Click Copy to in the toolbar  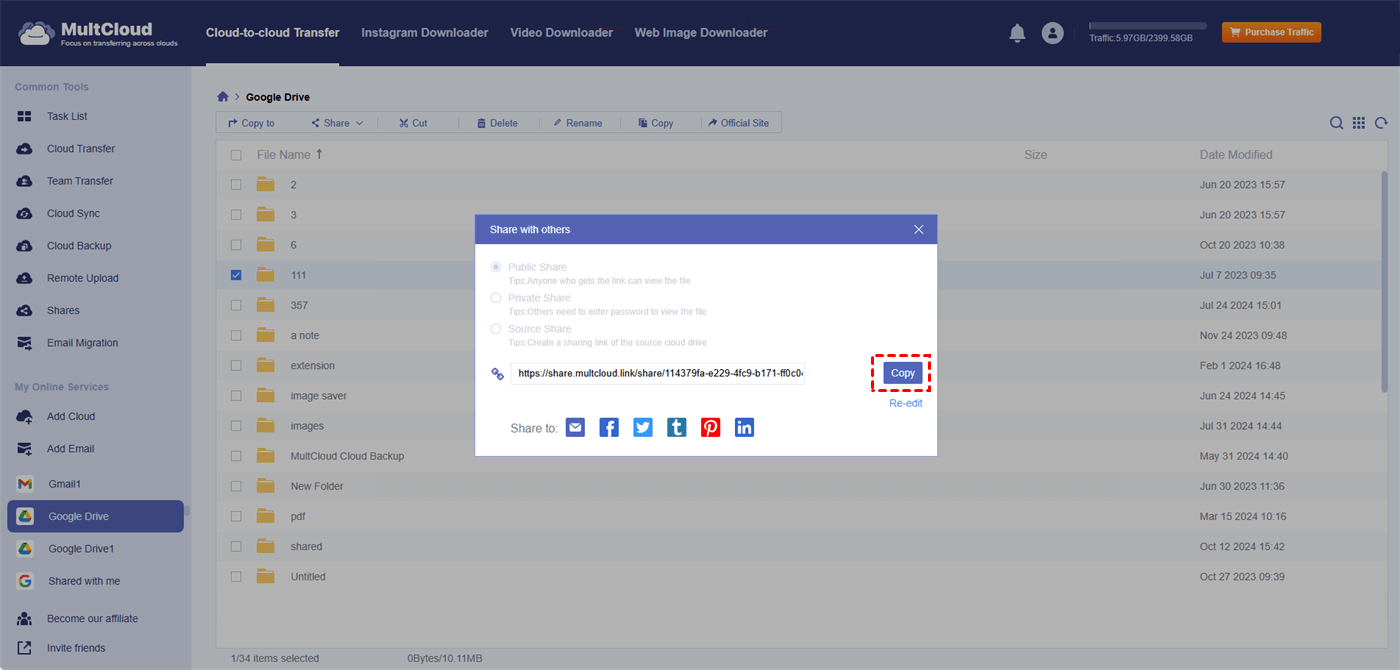[251, 123]
